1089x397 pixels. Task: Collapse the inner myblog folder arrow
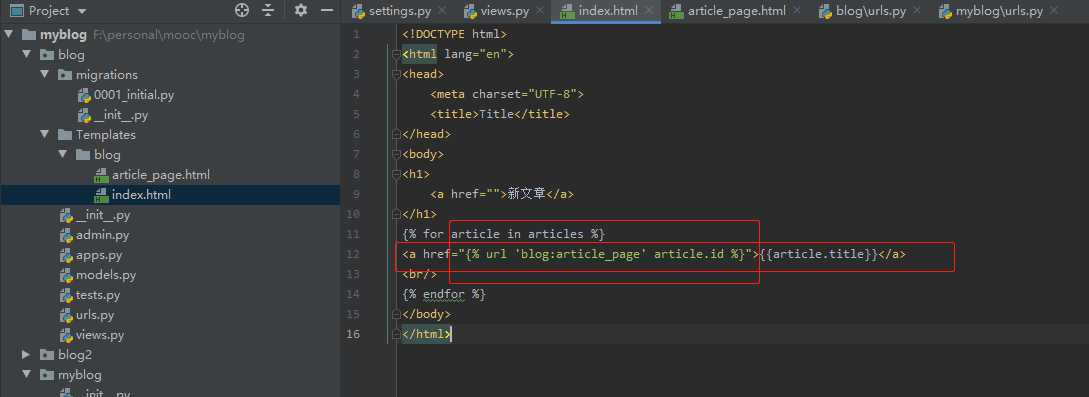pos(26,375)
